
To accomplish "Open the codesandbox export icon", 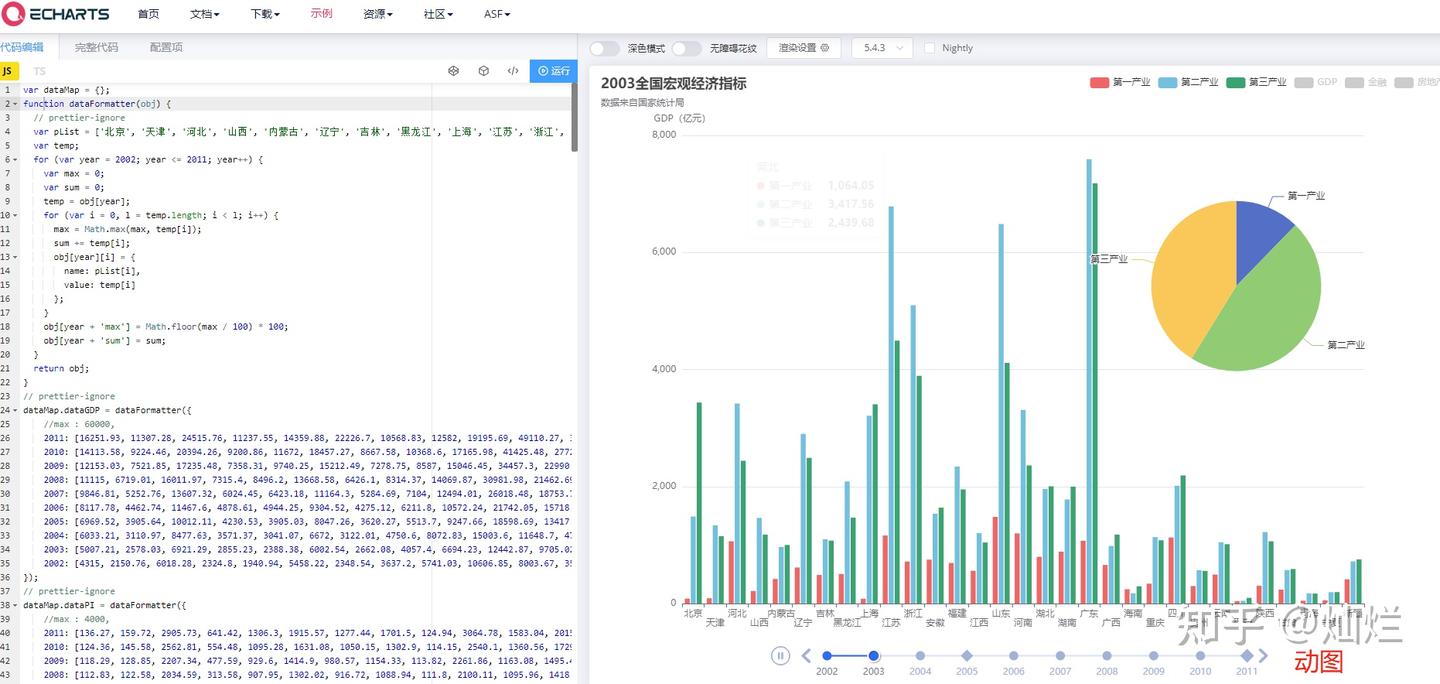I will point(453,71).
